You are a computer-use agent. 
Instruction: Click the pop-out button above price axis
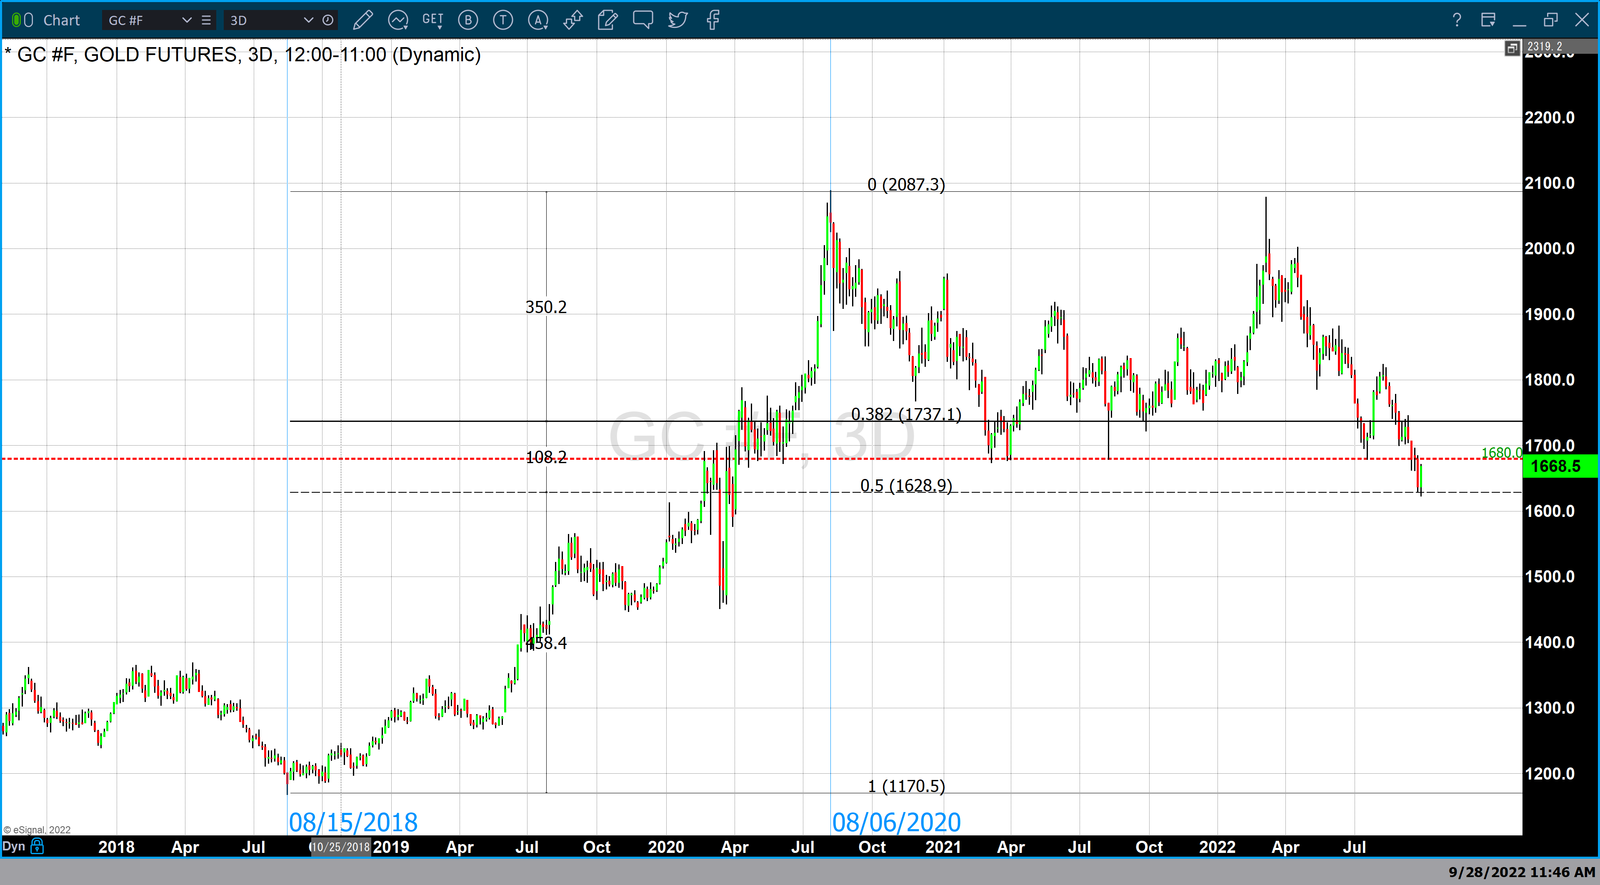tap(1512, 48)
